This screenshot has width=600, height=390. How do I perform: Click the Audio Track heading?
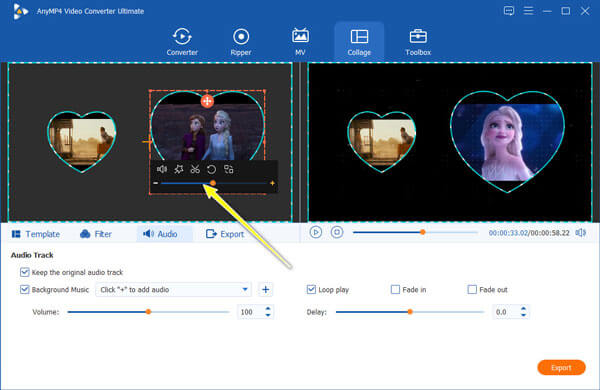coord(32,255)
